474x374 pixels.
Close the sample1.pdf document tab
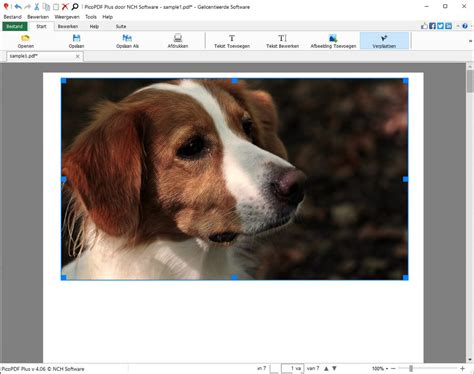tap(78, 56)
